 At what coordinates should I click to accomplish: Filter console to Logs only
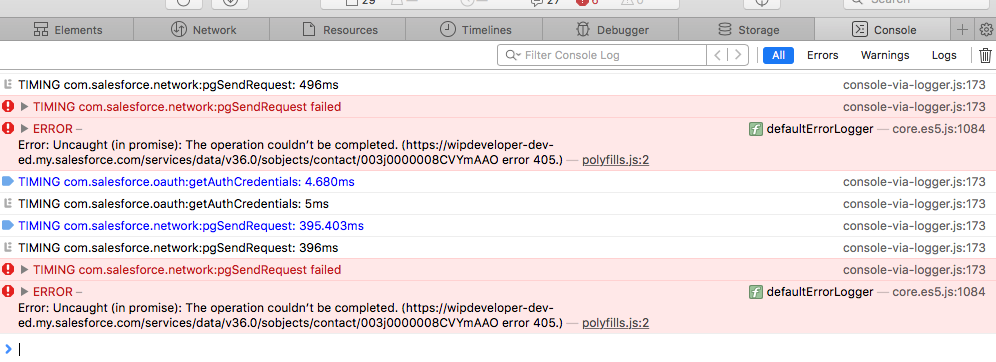[944, 55]
